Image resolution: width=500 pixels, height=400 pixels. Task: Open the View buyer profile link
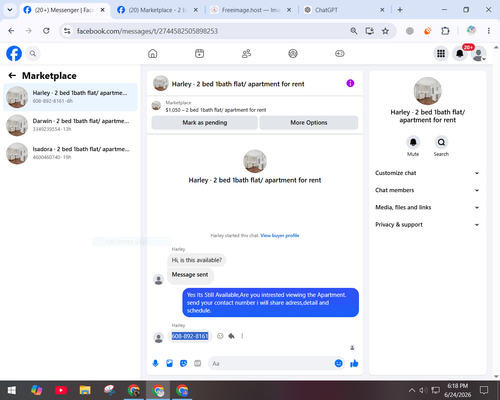pyautogui.click(x=280, y=235)
